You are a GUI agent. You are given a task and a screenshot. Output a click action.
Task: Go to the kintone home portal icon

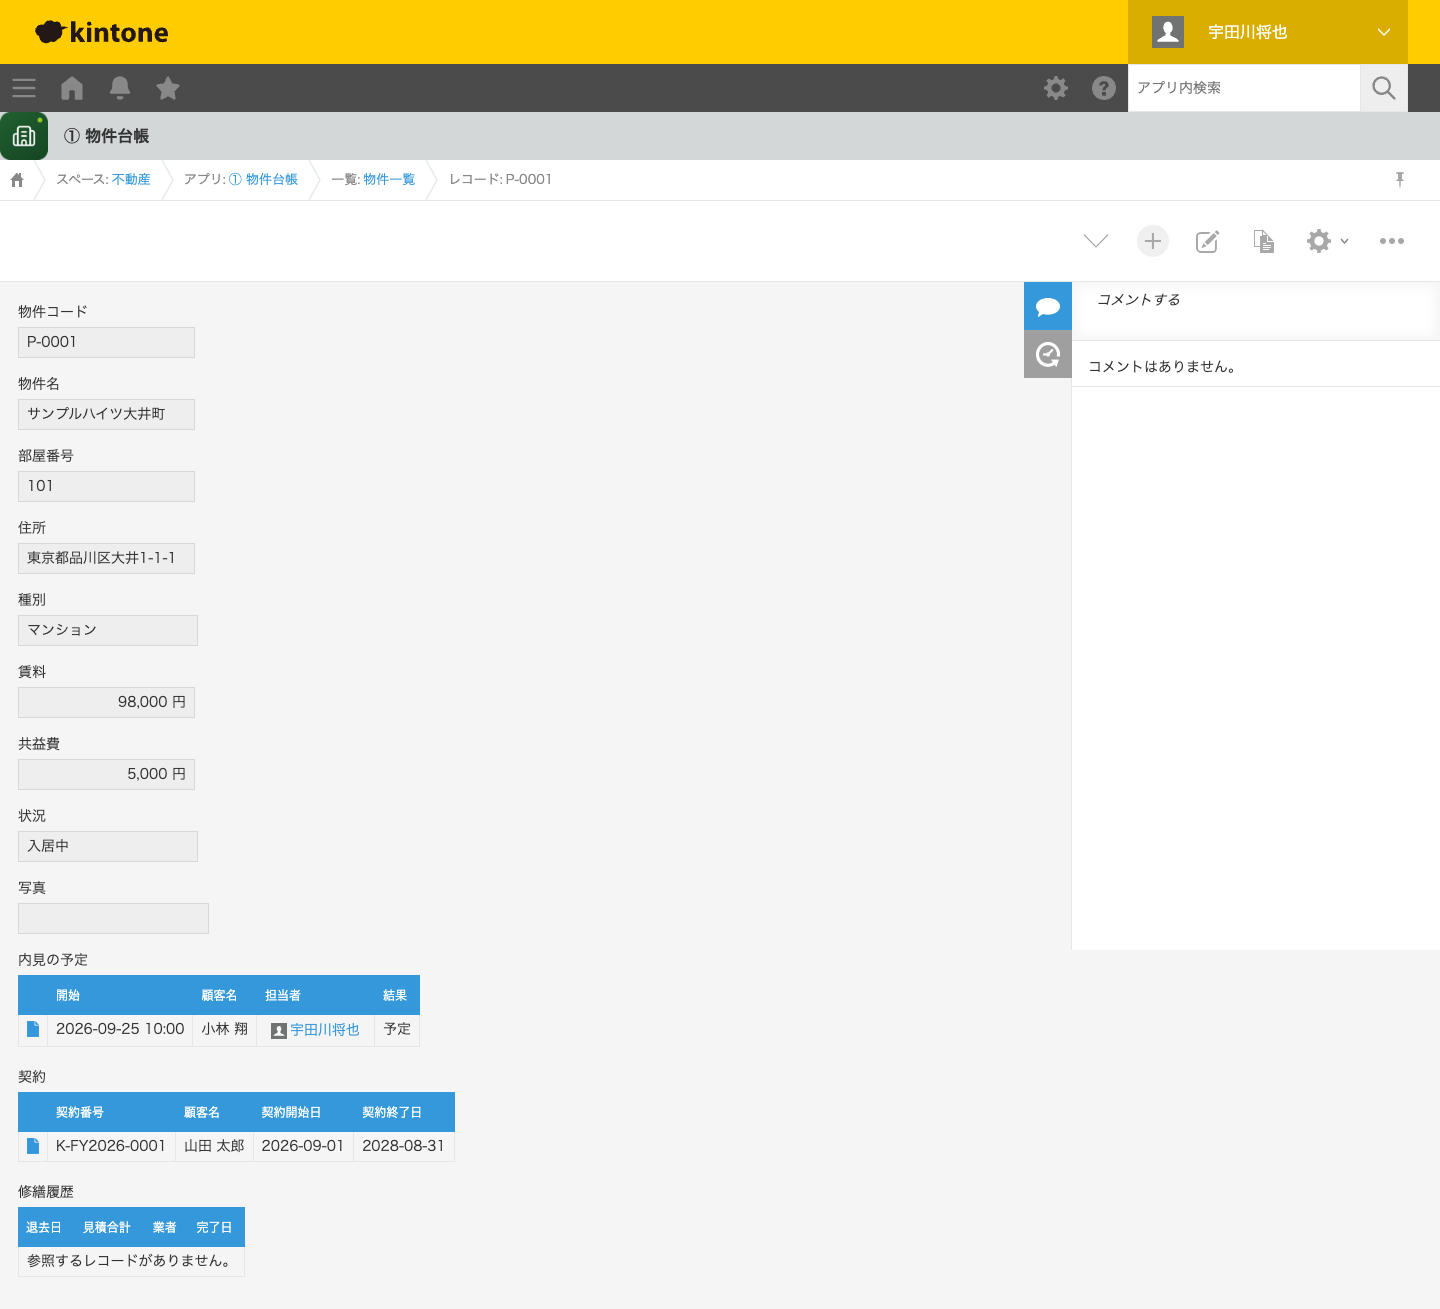point(72,88)
